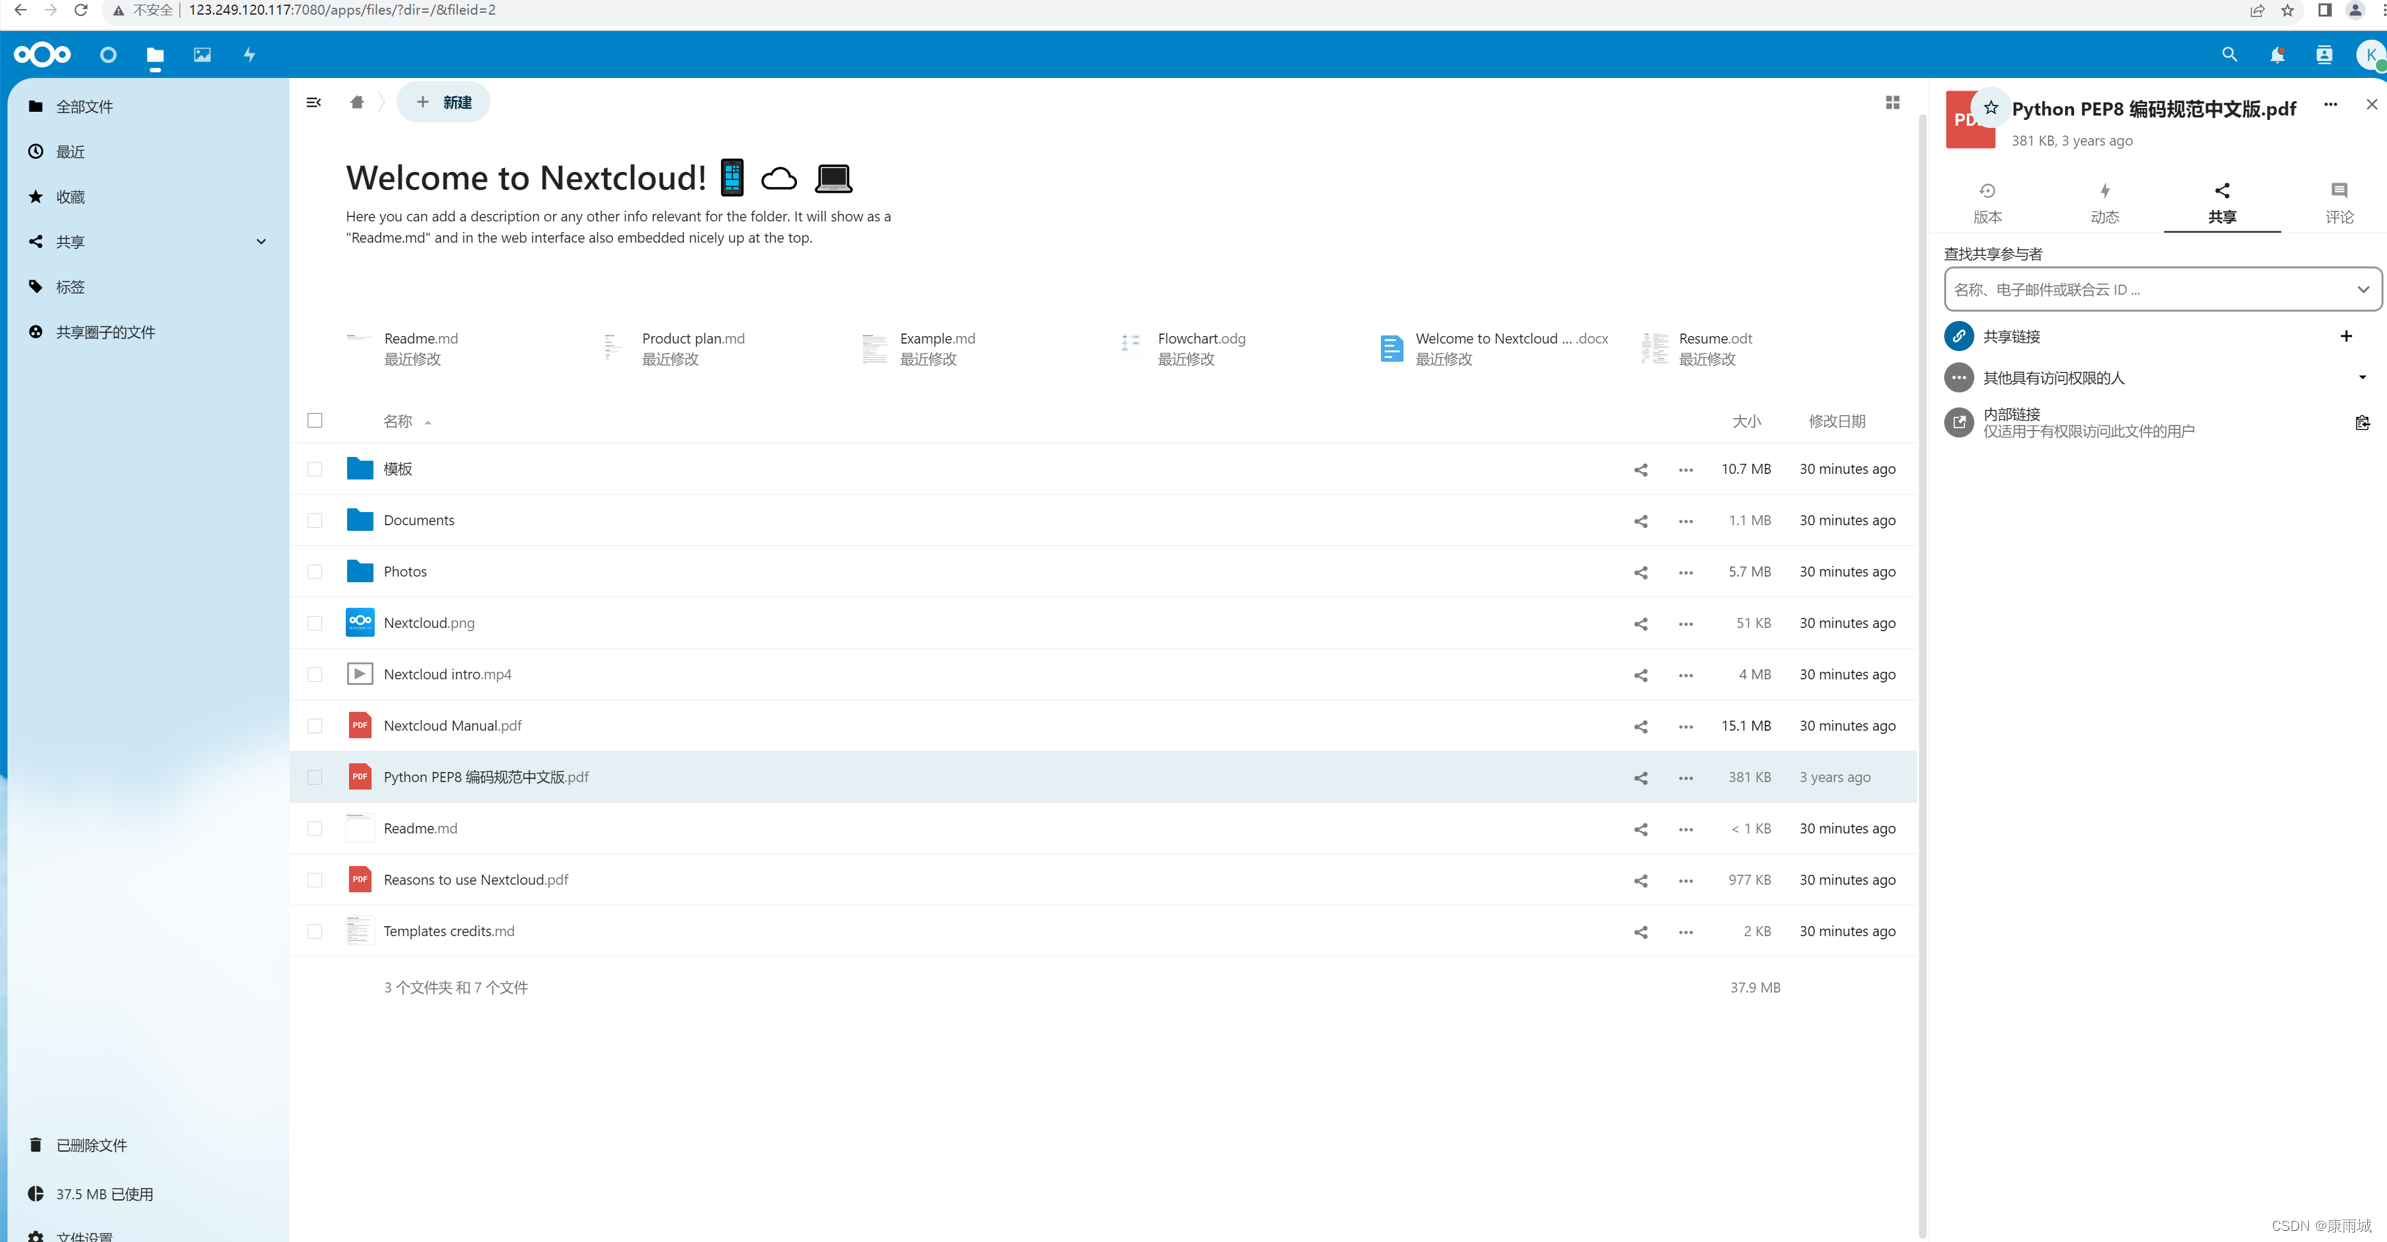Open the Files app icon
The width and height of the screenshot is (2387, 1242).
click(155, 55)
